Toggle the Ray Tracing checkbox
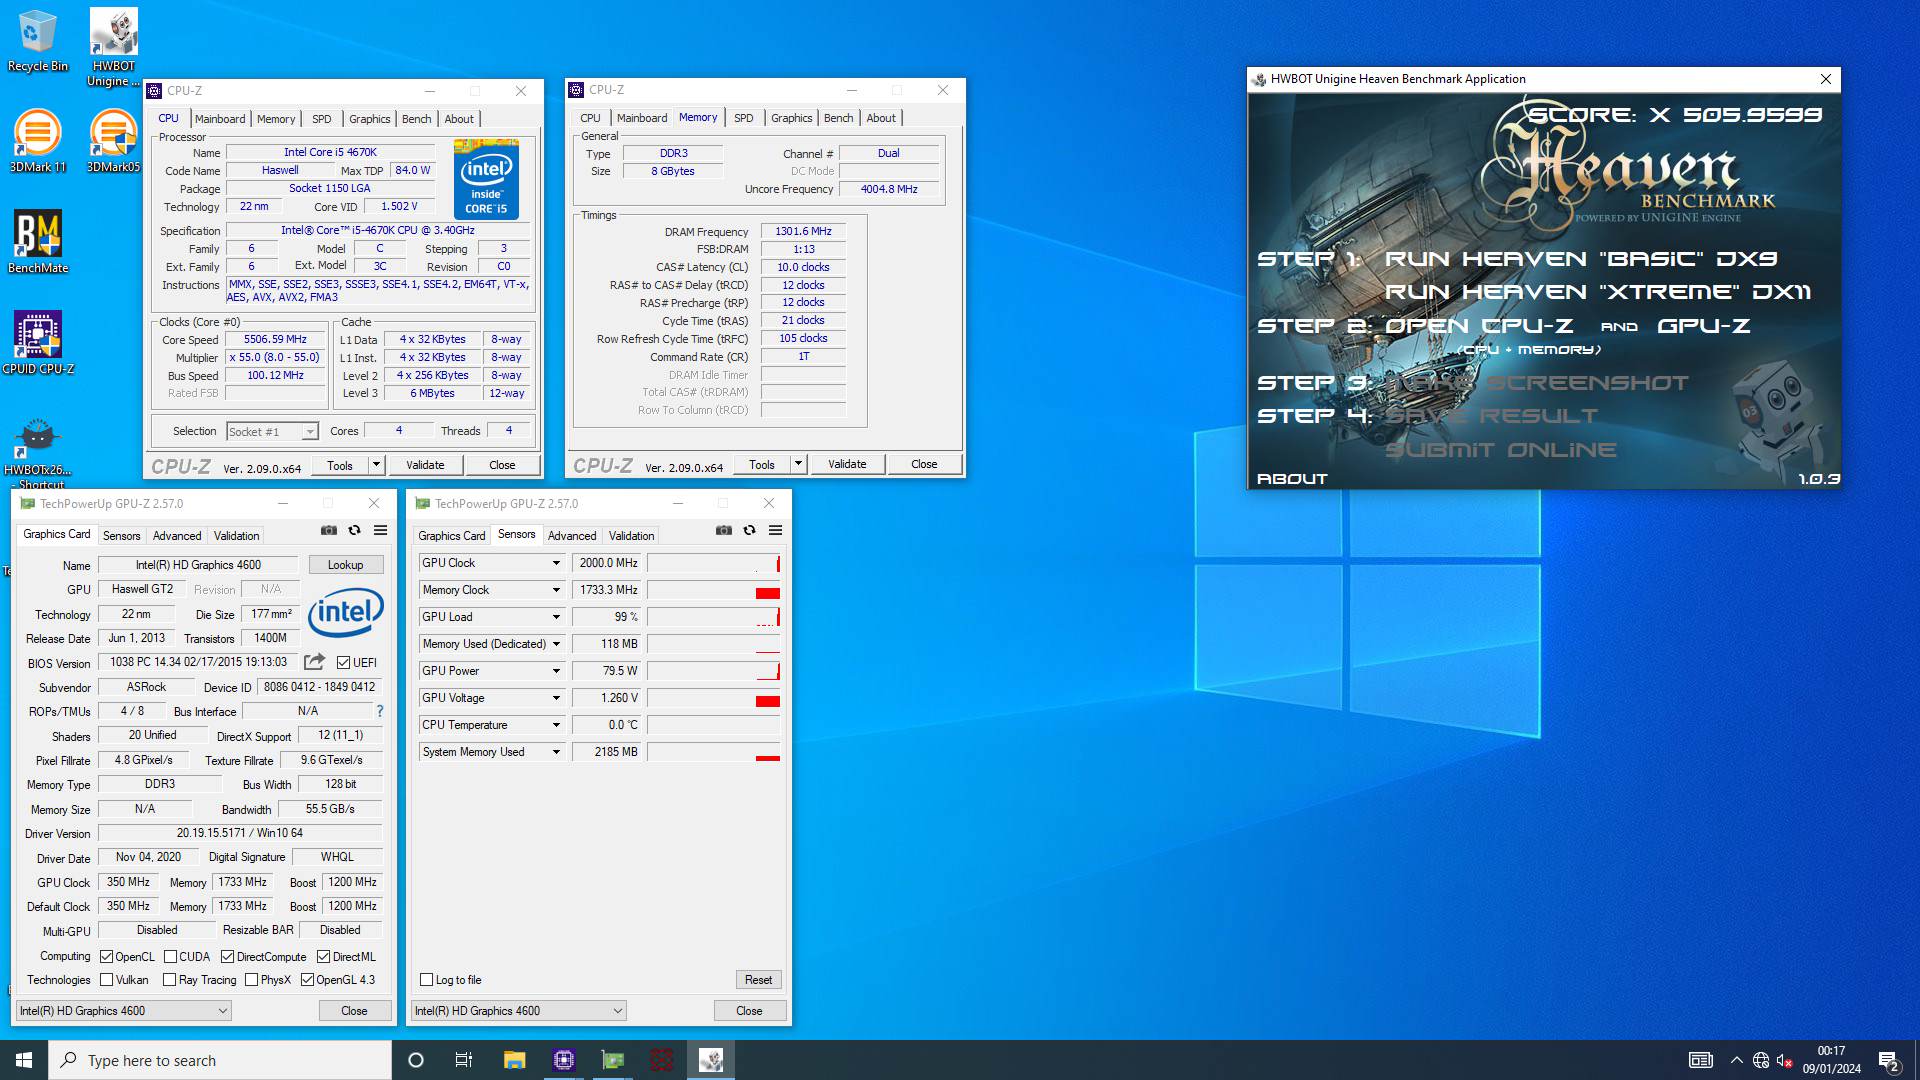Screen dimensions: 1920x1080 169,980
